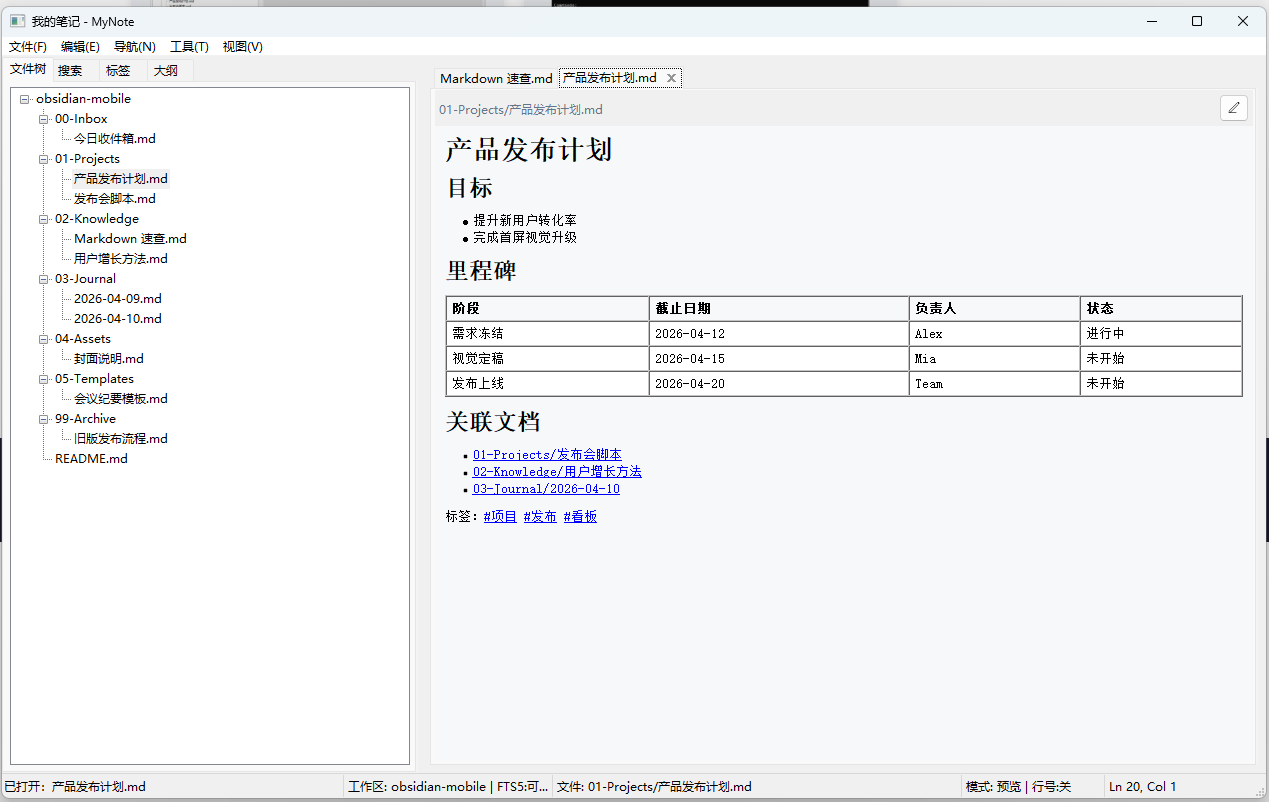This screenshot has height=802, width=1269.
Task: Switch to the 大纲 sidebar tab
Action: [x=166, y=70]
